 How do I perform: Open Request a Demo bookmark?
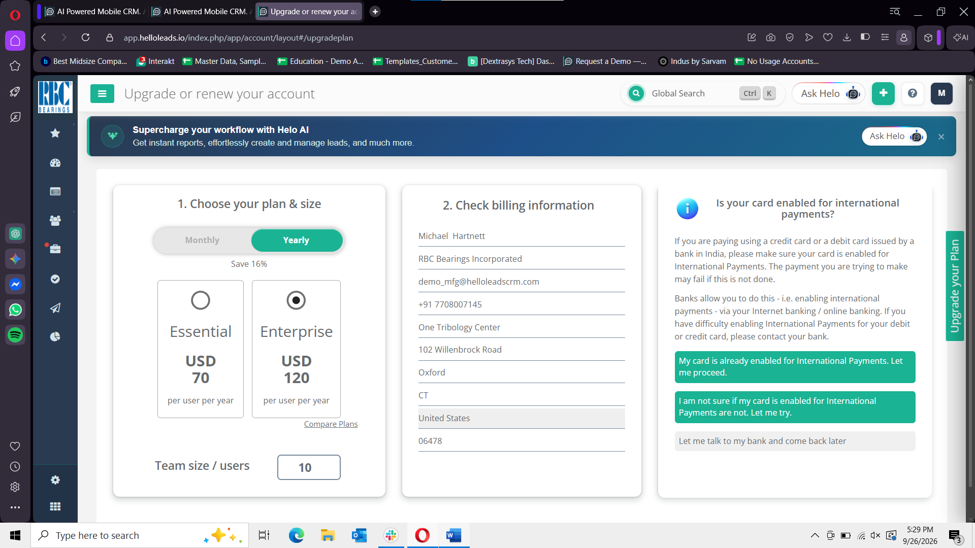point(605,61)
